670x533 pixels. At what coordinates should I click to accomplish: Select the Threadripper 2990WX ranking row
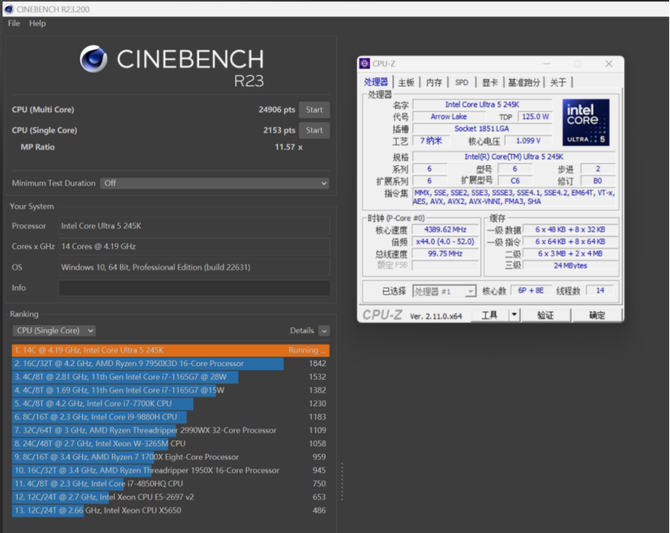click(170, 430)
